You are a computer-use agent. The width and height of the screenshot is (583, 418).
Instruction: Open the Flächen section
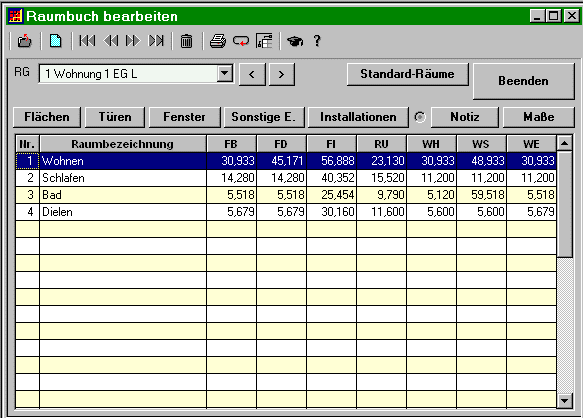47,117
